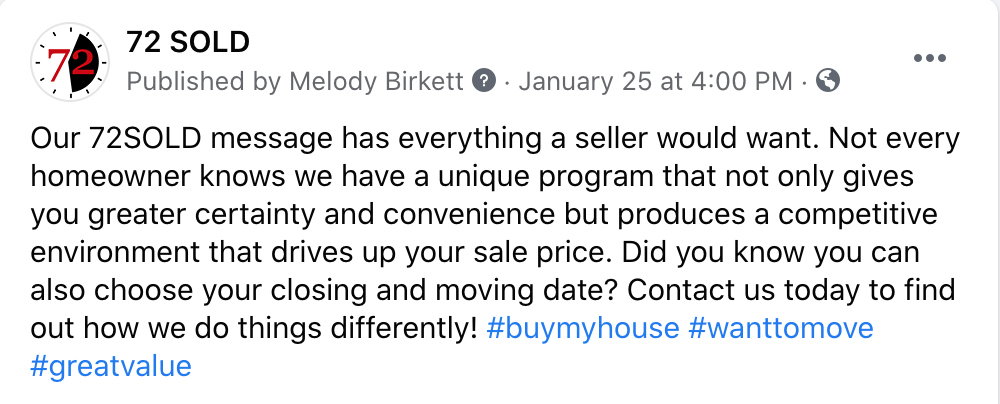This screenshot has width=1000, height=404.
Task: Follow the #greatvalue hashtag
Action: click(111, 367)
